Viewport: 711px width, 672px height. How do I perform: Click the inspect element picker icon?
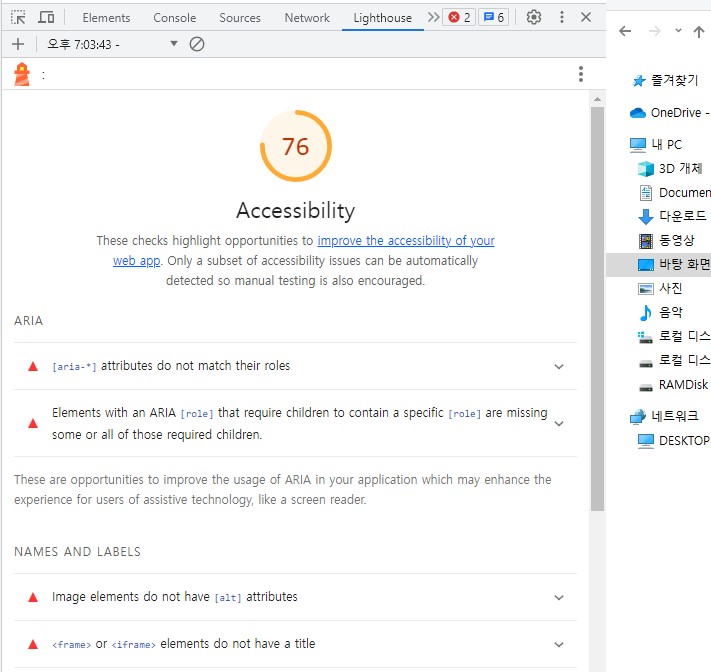(18, 17)
